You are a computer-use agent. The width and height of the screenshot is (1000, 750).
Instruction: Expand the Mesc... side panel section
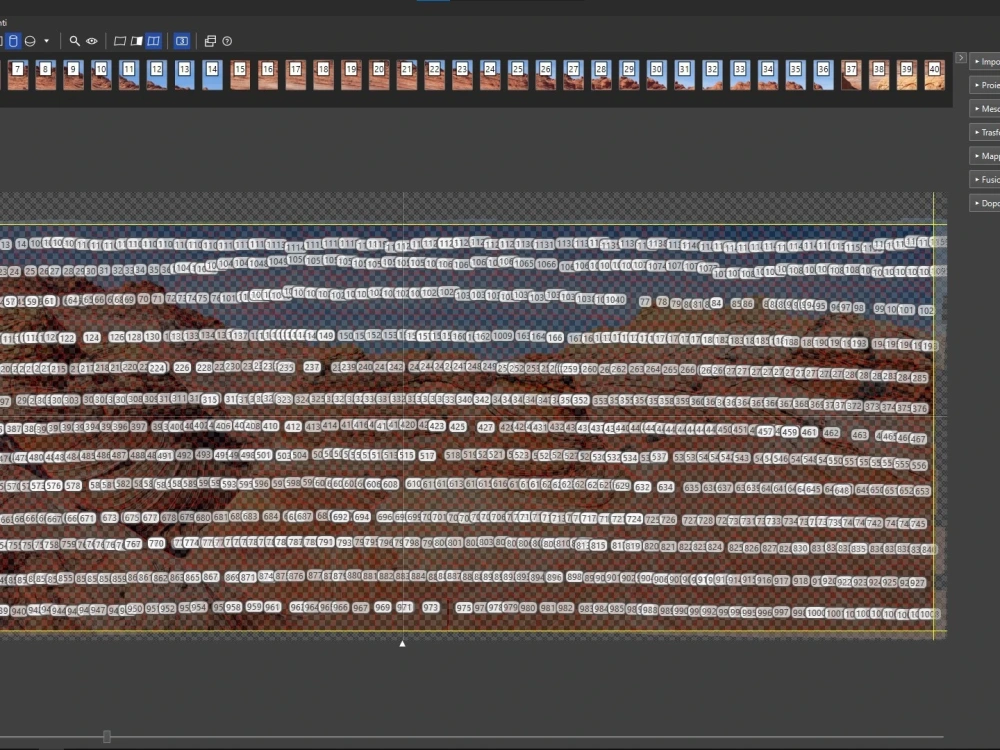985,108
